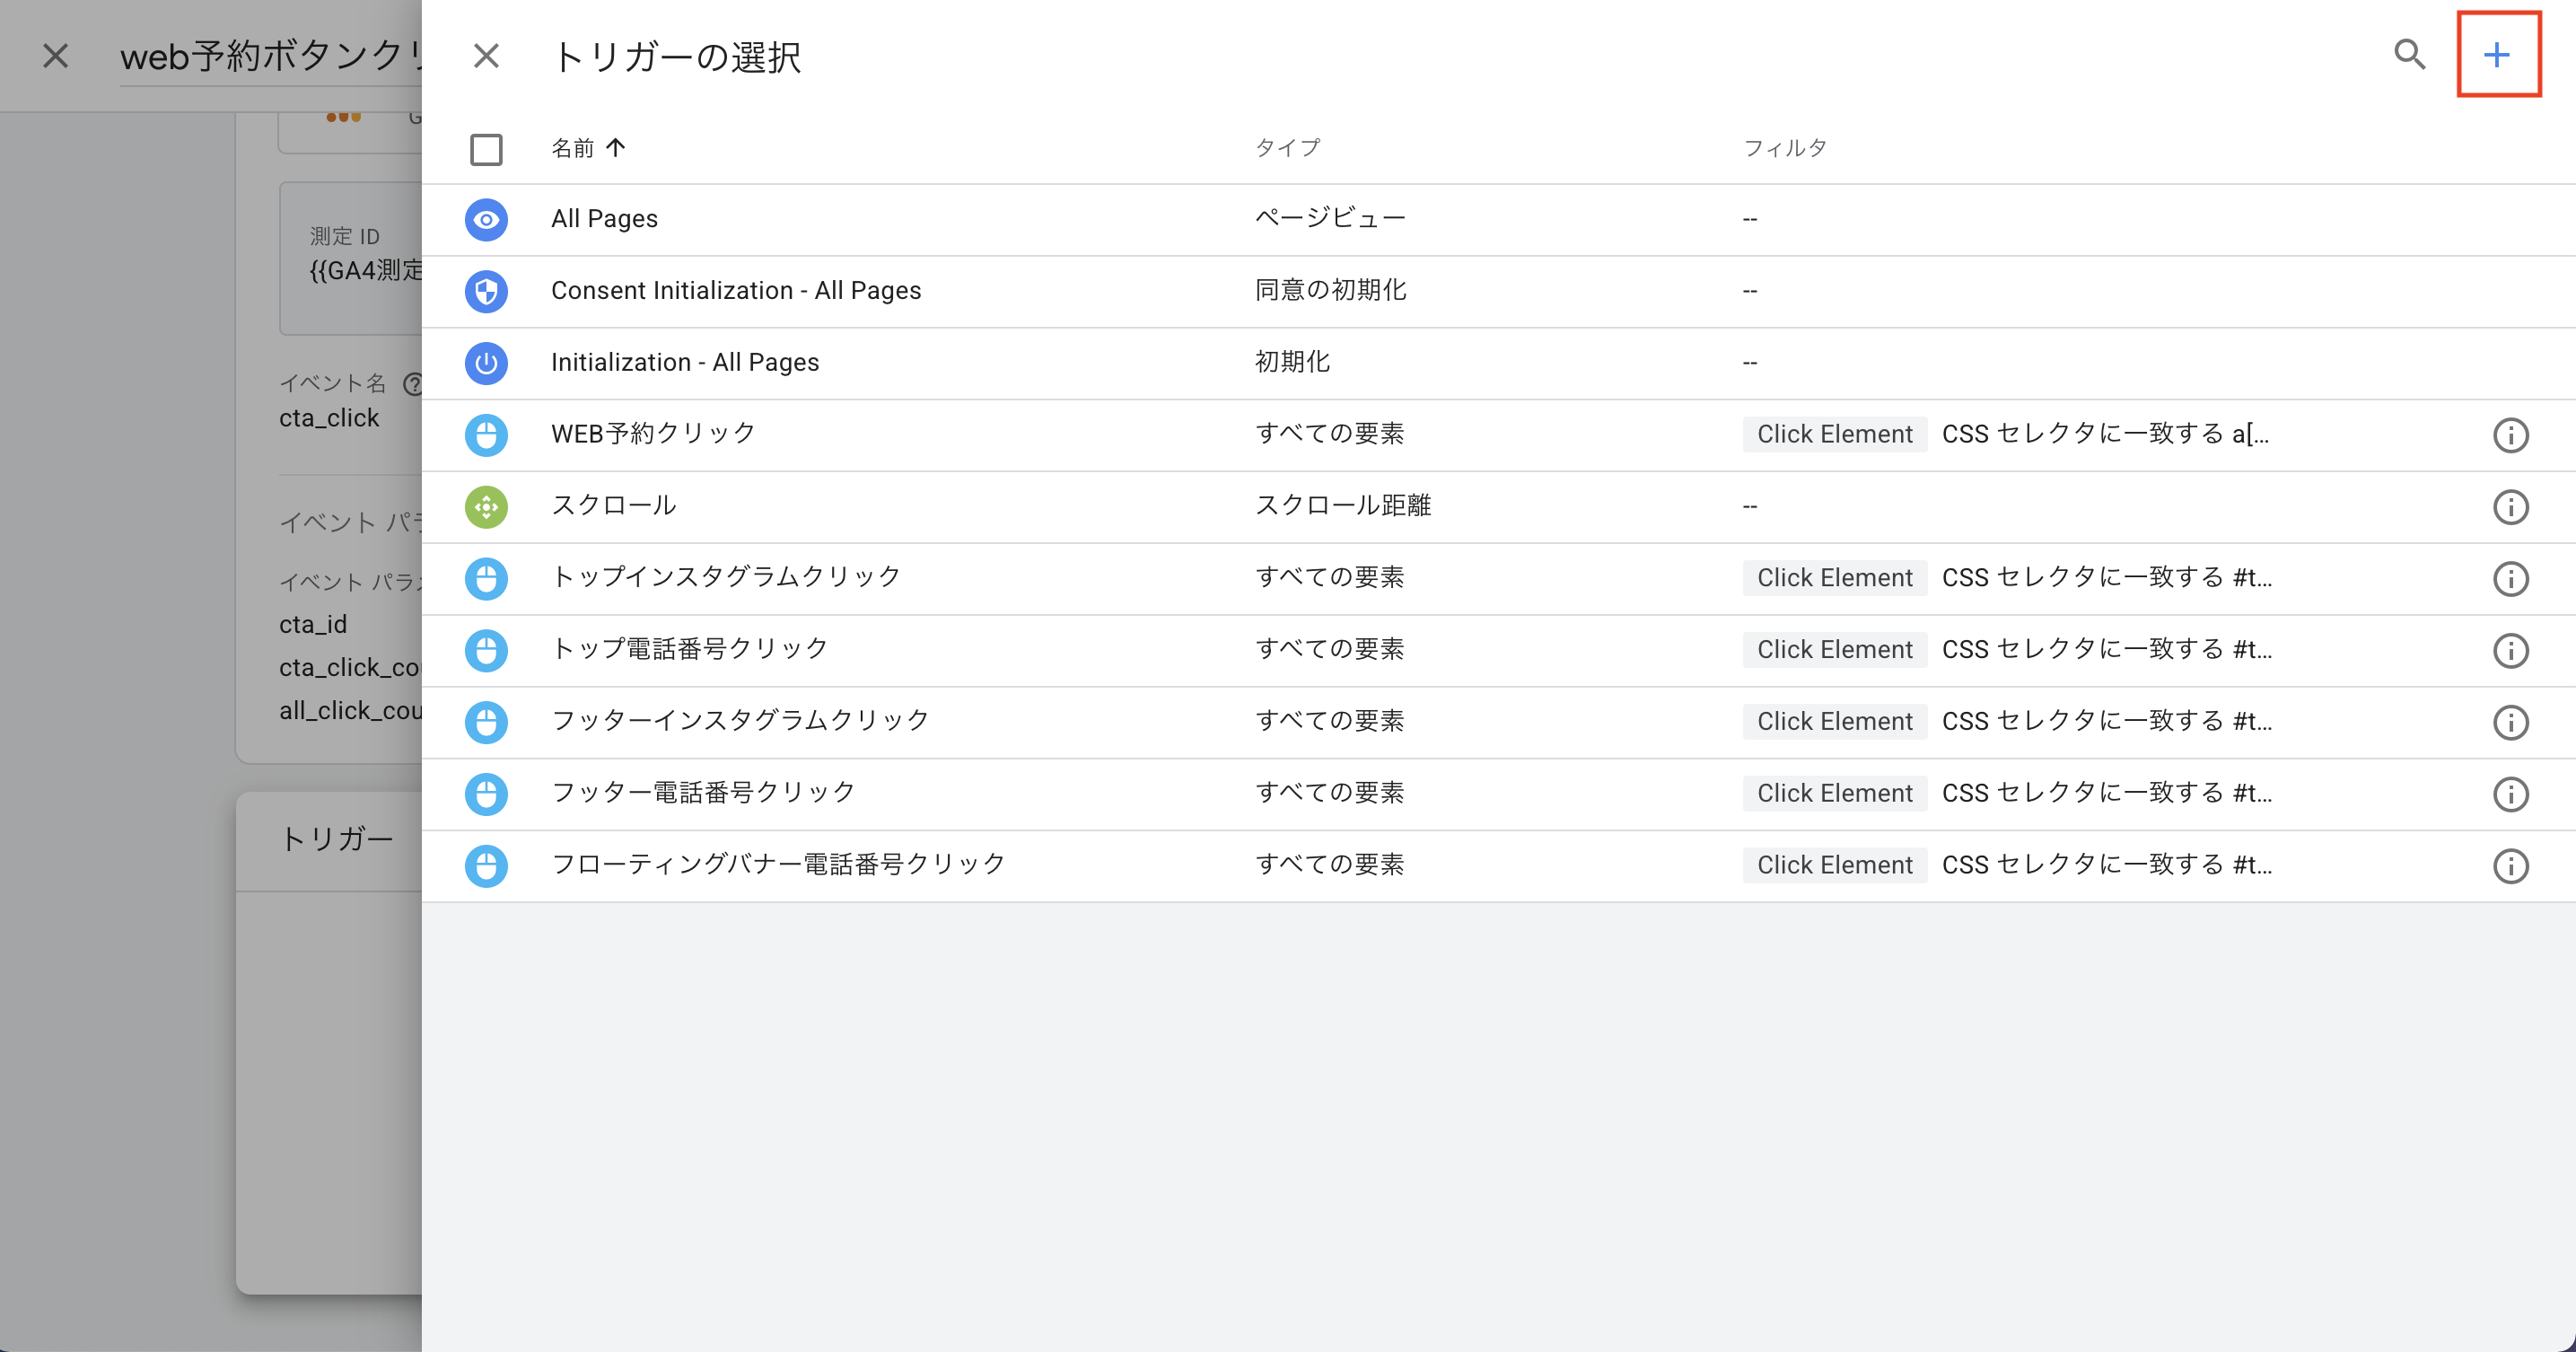Click the タイプ column header
This screenshot has width=2576, height=1352.
[1287, 148]
